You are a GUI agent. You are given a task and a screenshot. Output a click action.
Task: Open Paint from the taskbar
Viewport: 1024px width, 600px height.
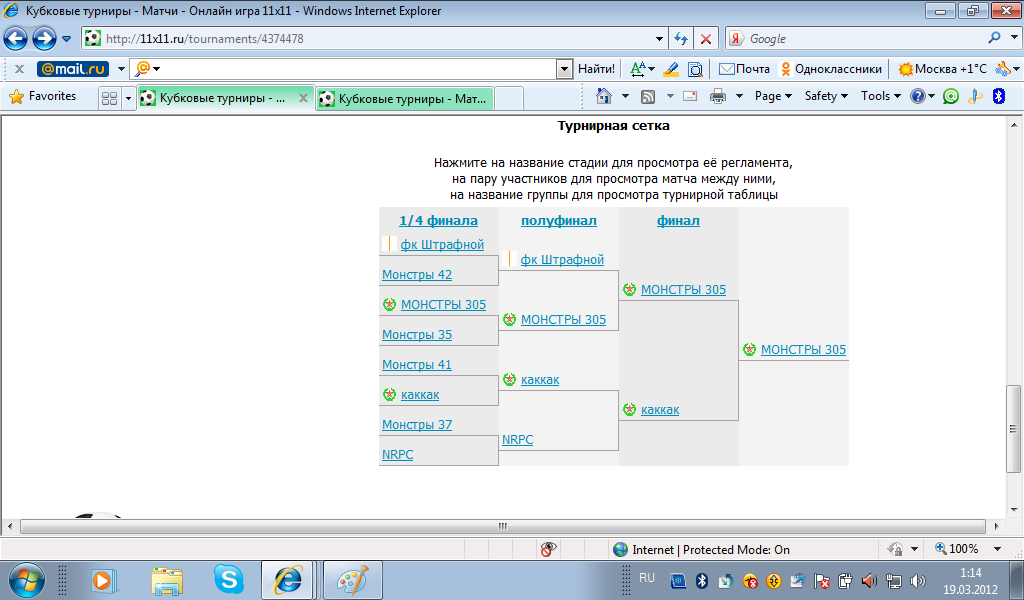click(x=352, y=579)
